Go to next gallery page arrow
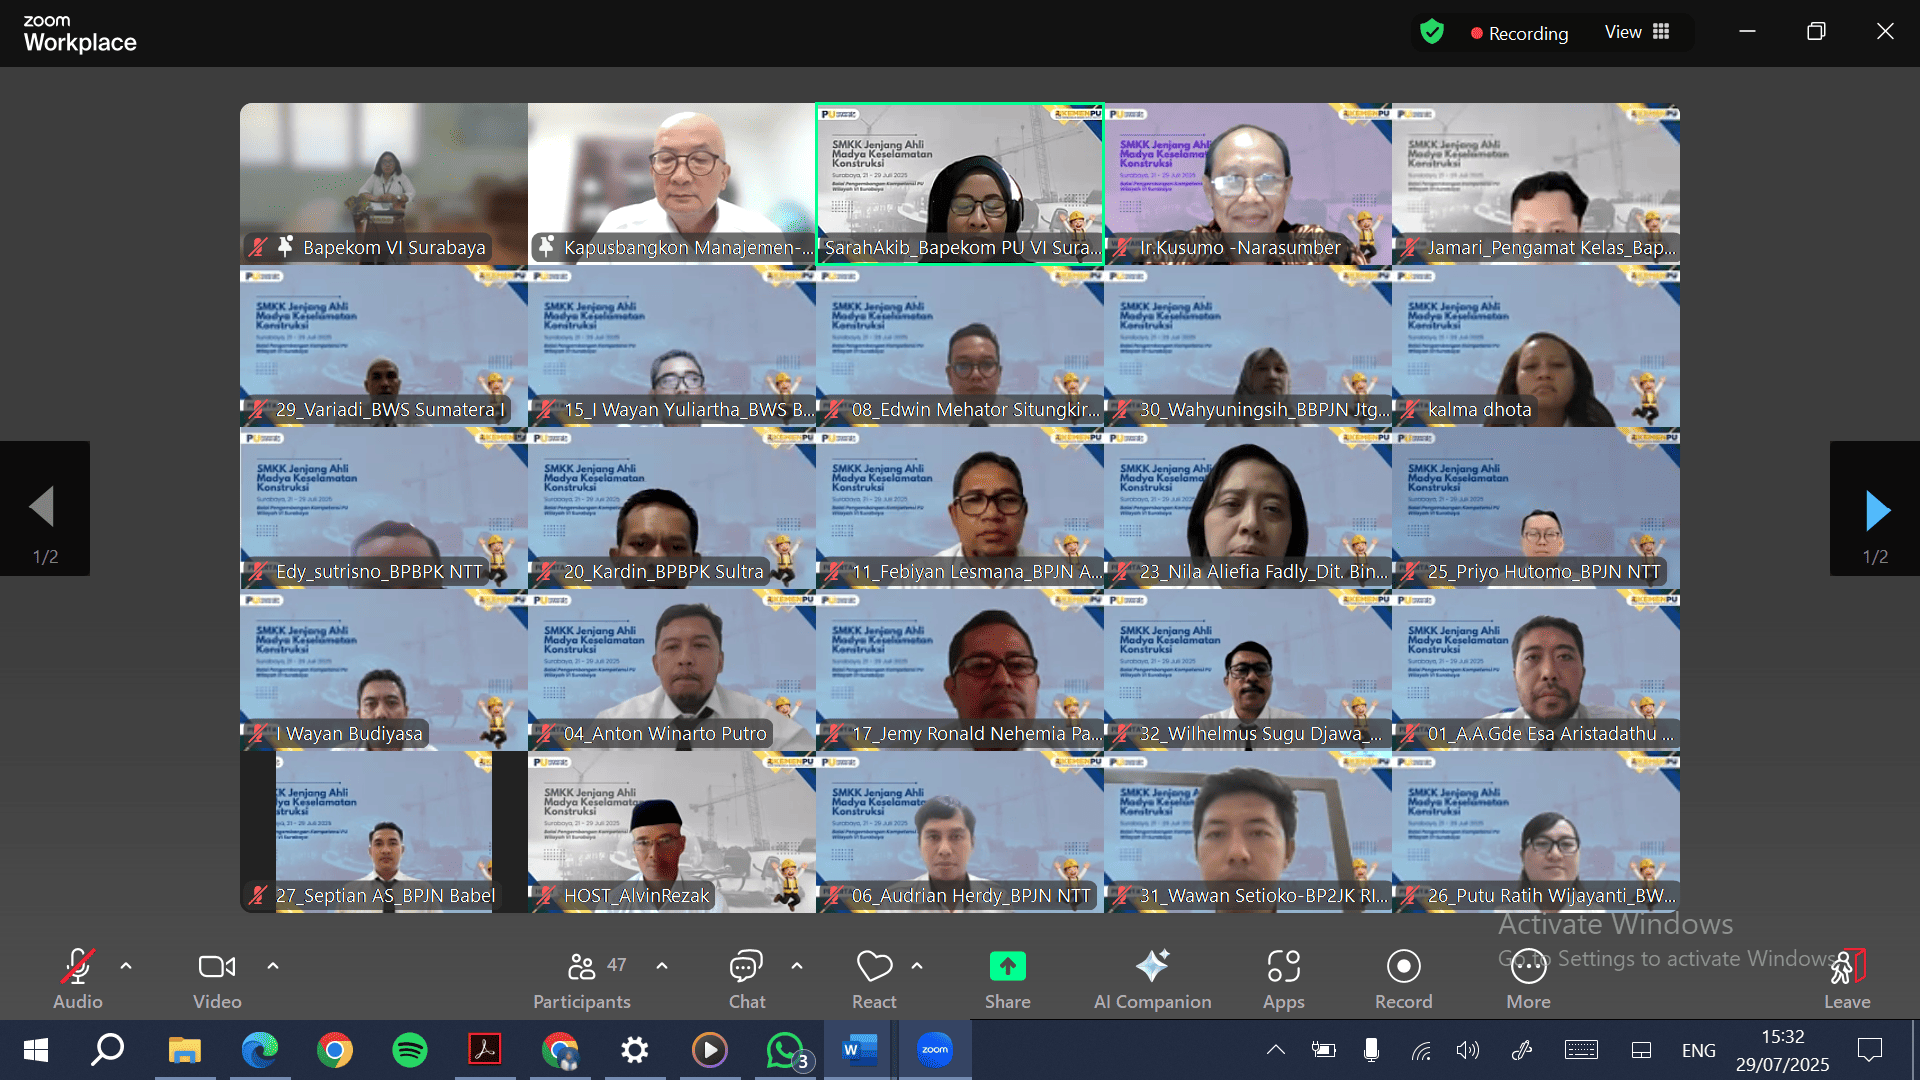 pos(1875,509)
